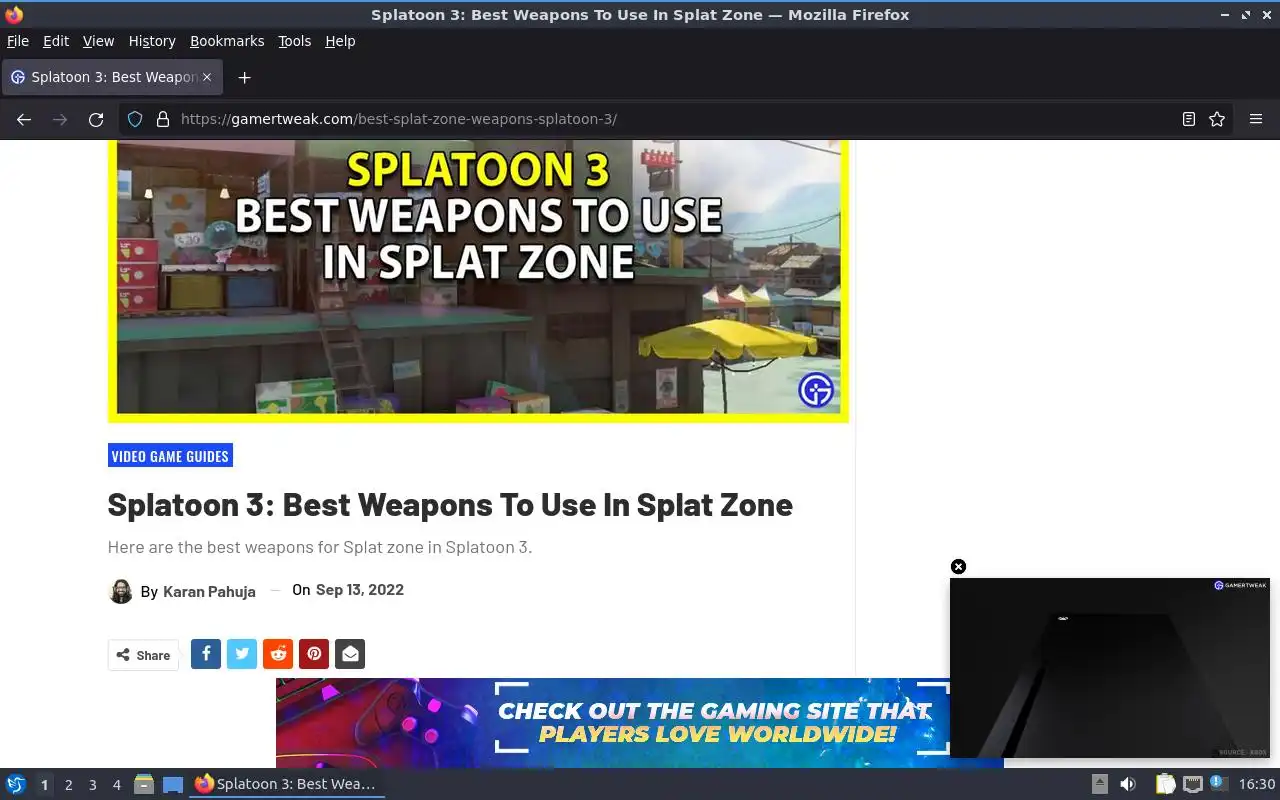Click the Share button
Viewport: 1280px width, 800px height.
[x=143, y=655]
